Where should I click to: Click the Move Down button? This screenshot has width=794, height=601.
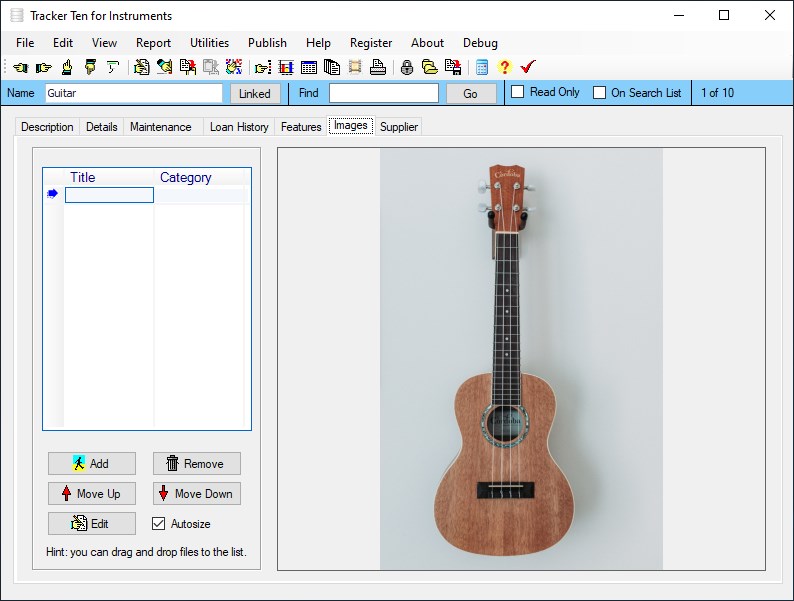[196, 493]
